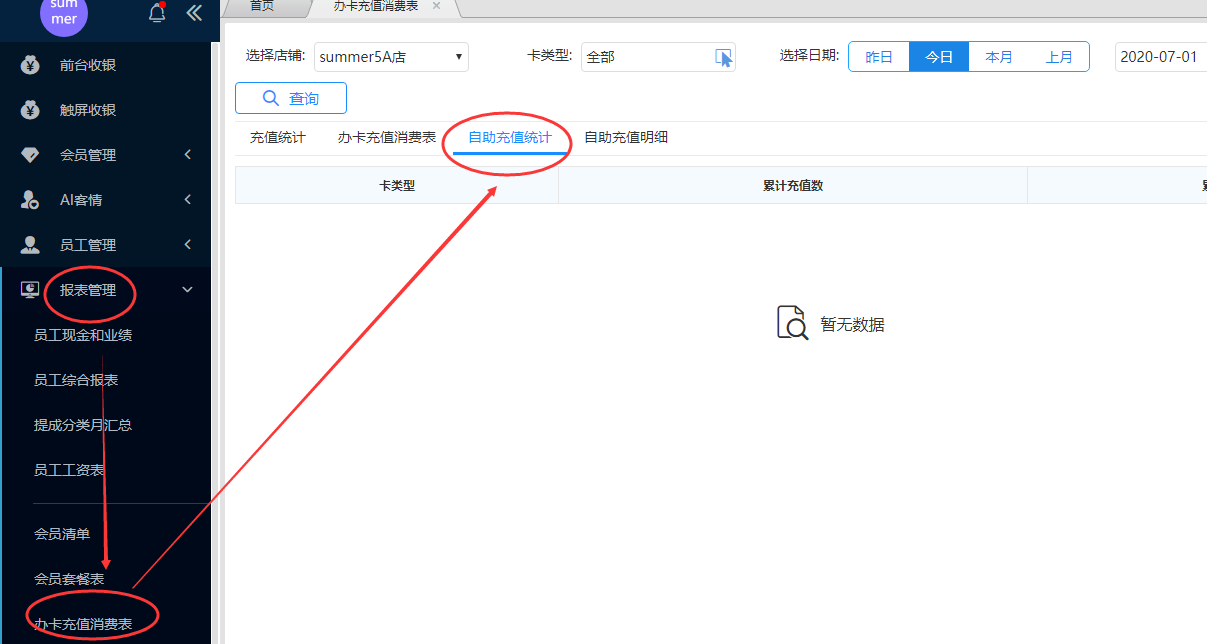This screenshot has width=1207, height=644.
Task: Open the 自助充值统计 tab
Action: (x=510, y=138)
